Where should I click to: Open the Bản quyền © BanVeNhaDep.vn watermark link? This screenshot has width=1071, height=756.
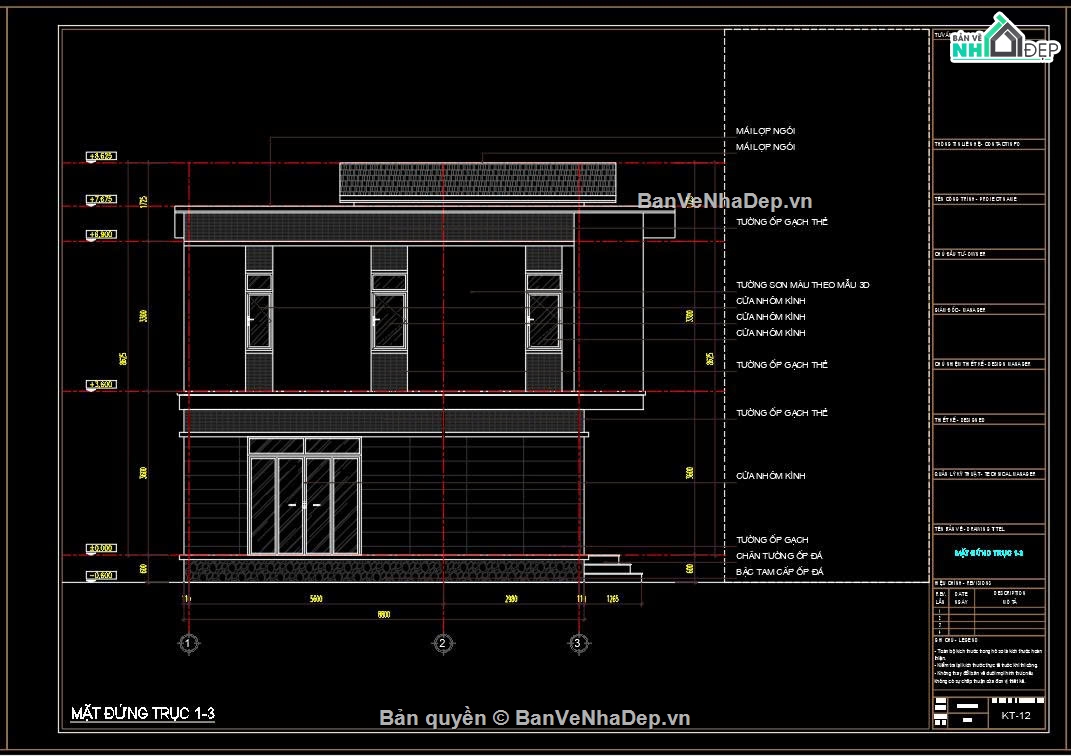coord(535,717)
